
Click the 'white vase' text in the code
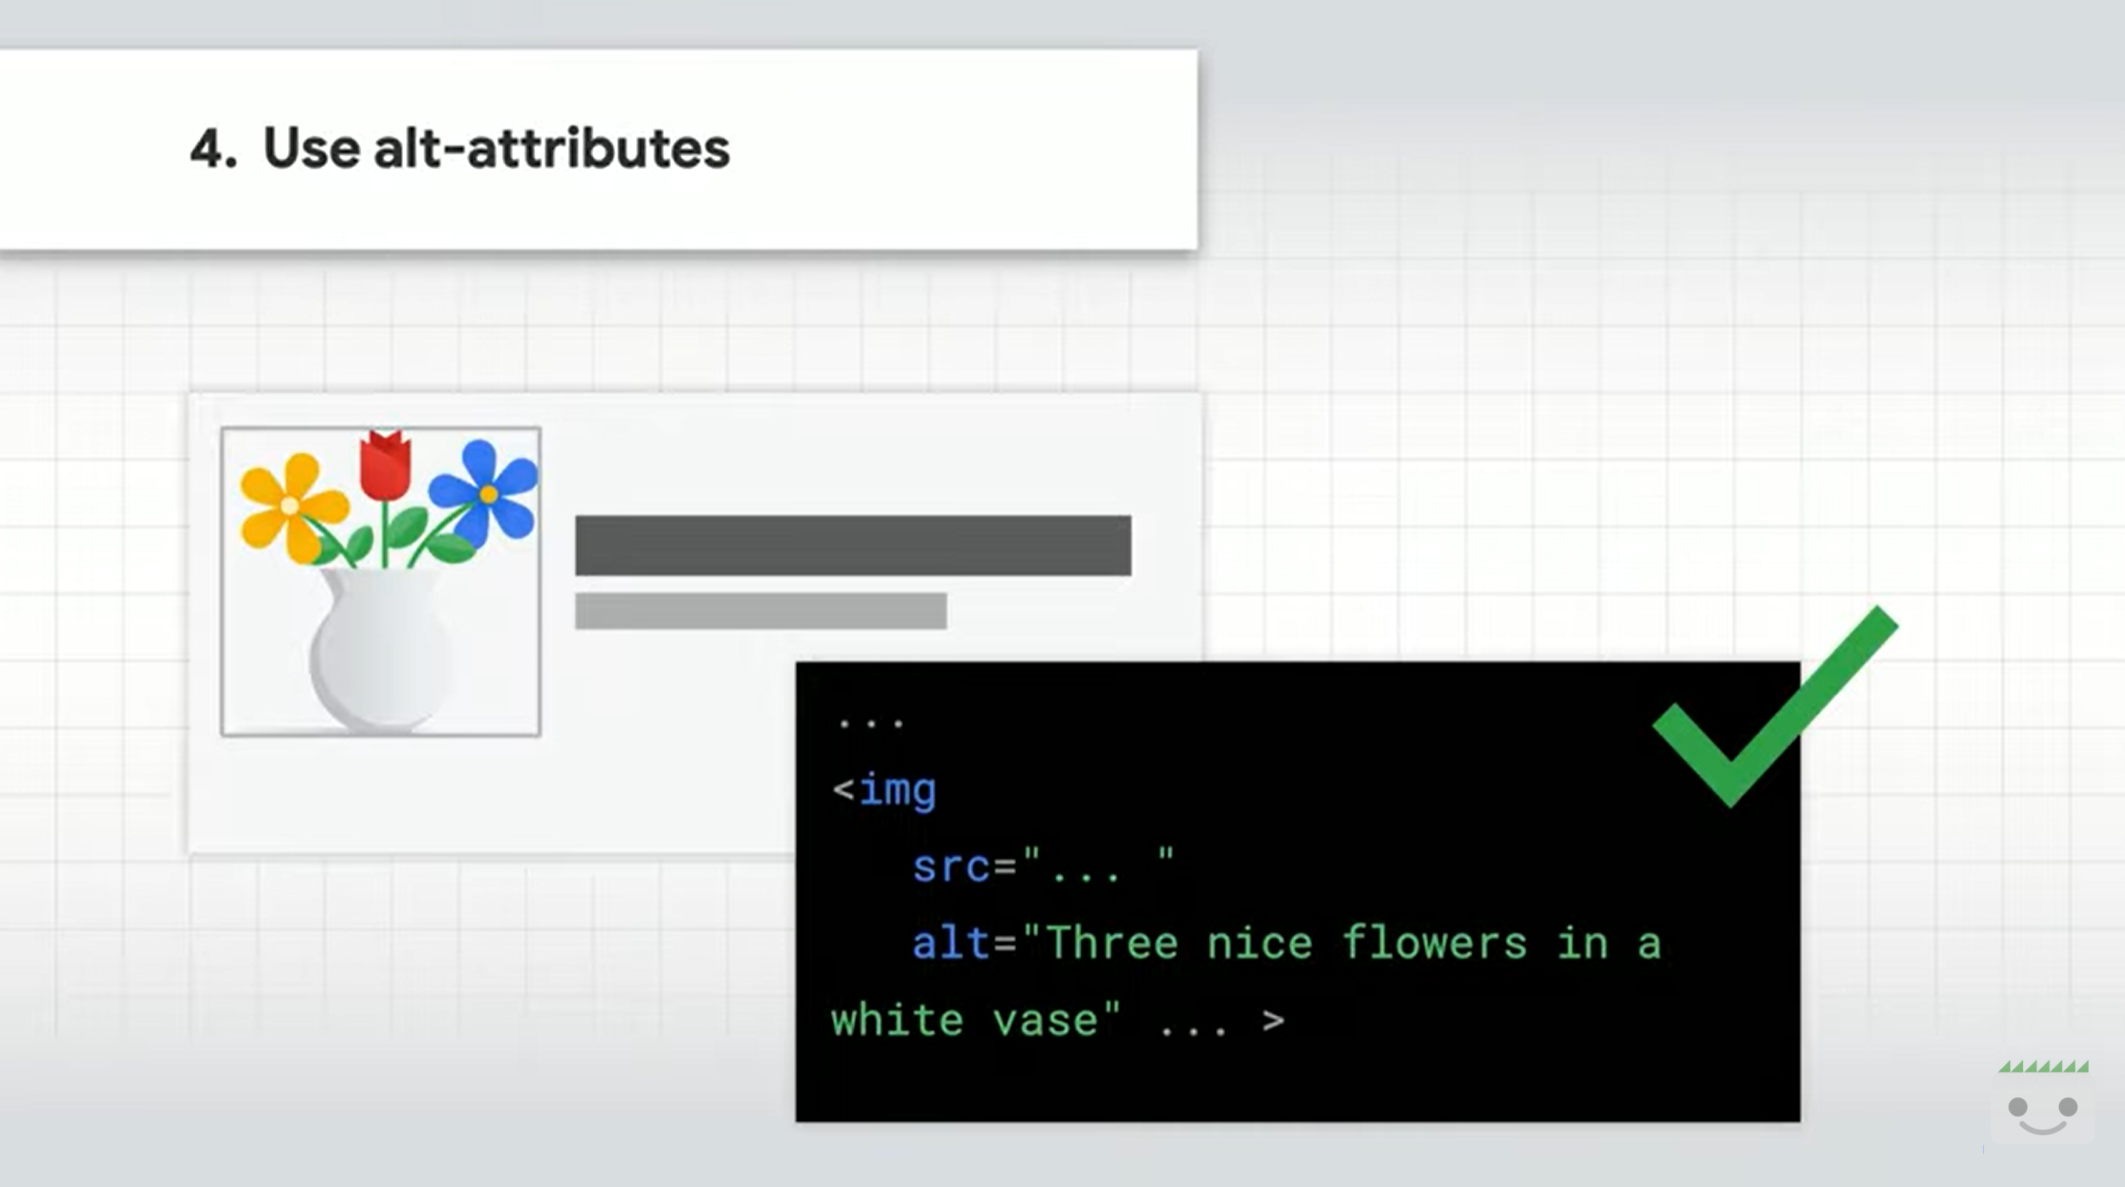coord(964,1020)
